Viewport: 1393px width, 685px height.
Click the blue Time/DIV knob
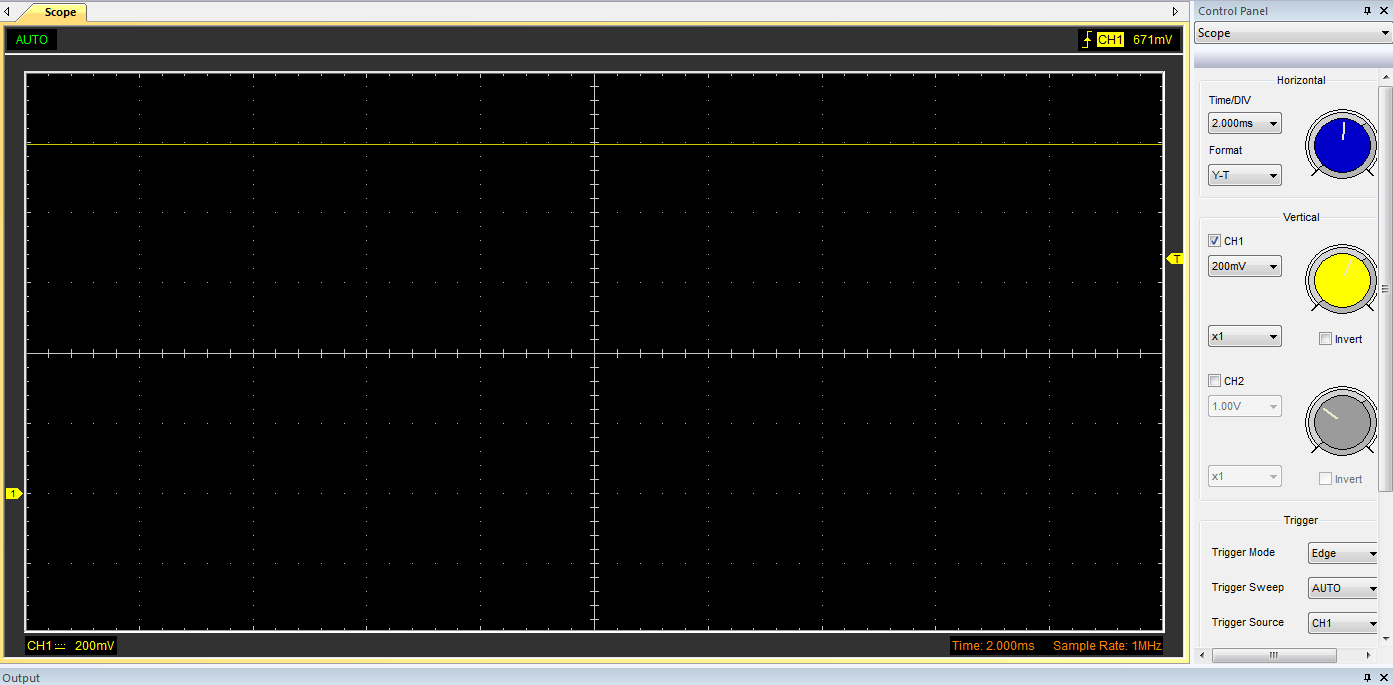pyautogui.click(x=1342, y=146)
